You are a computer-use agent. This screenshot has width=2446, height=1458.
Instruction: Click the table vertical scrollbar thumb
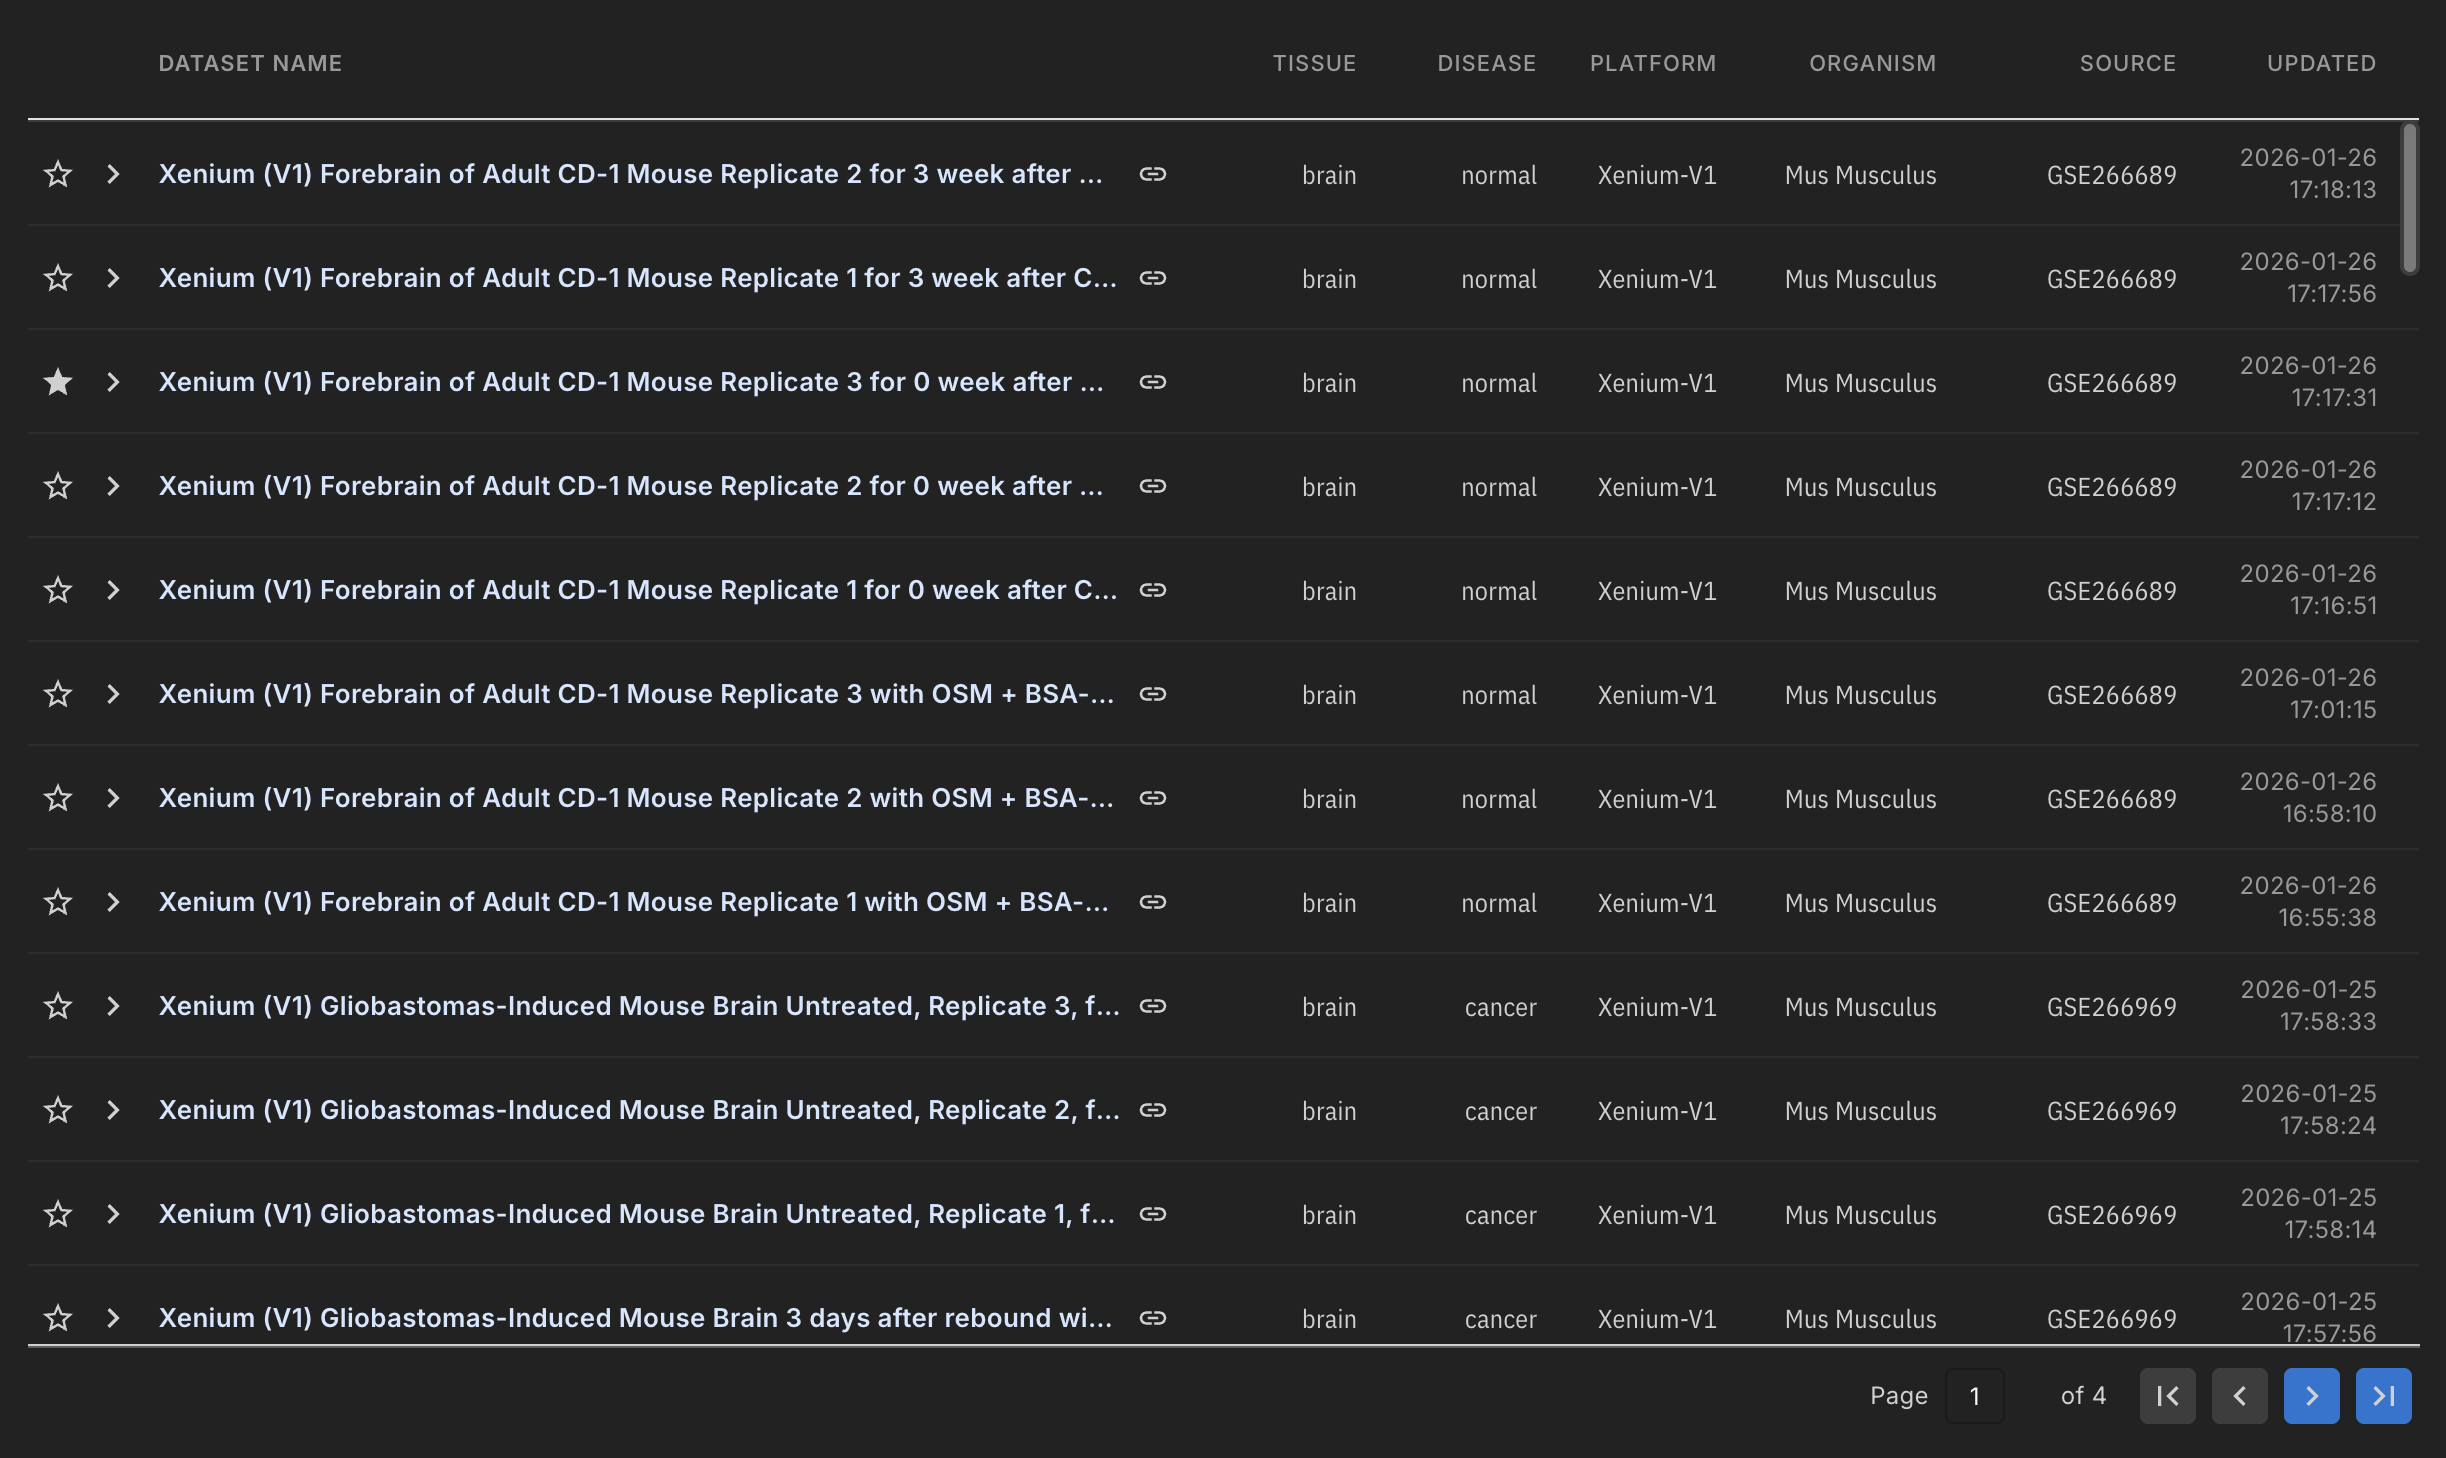coord(2410,198)
